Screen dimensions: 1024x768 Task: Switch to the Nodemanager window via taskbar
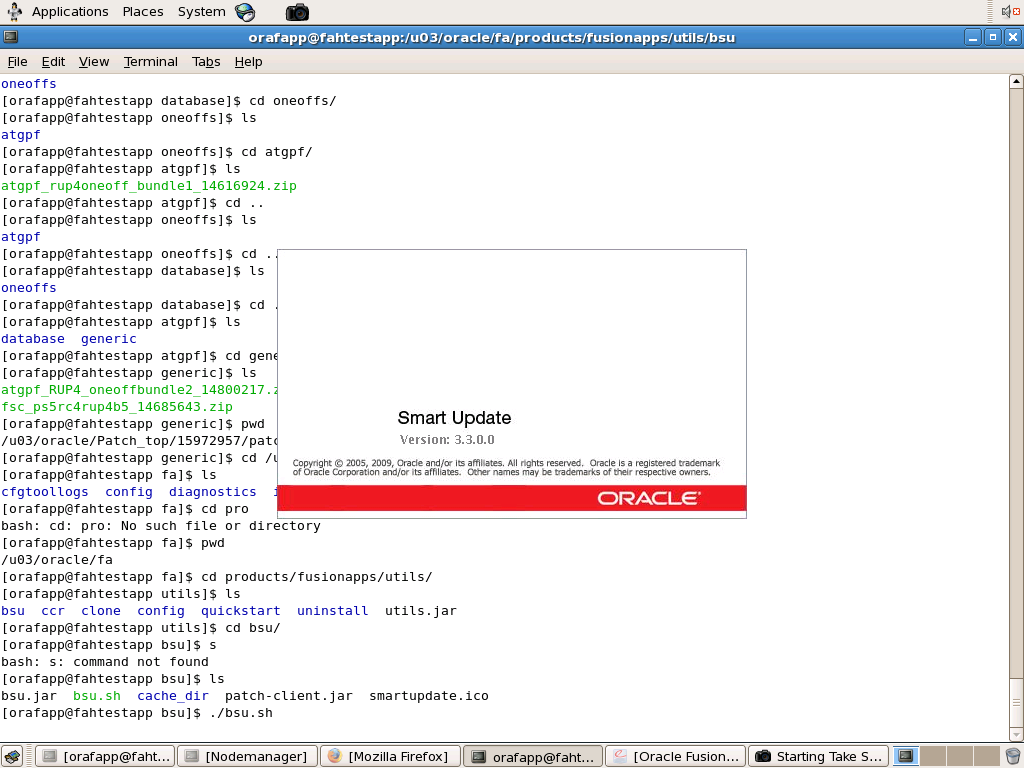point(246,755)
